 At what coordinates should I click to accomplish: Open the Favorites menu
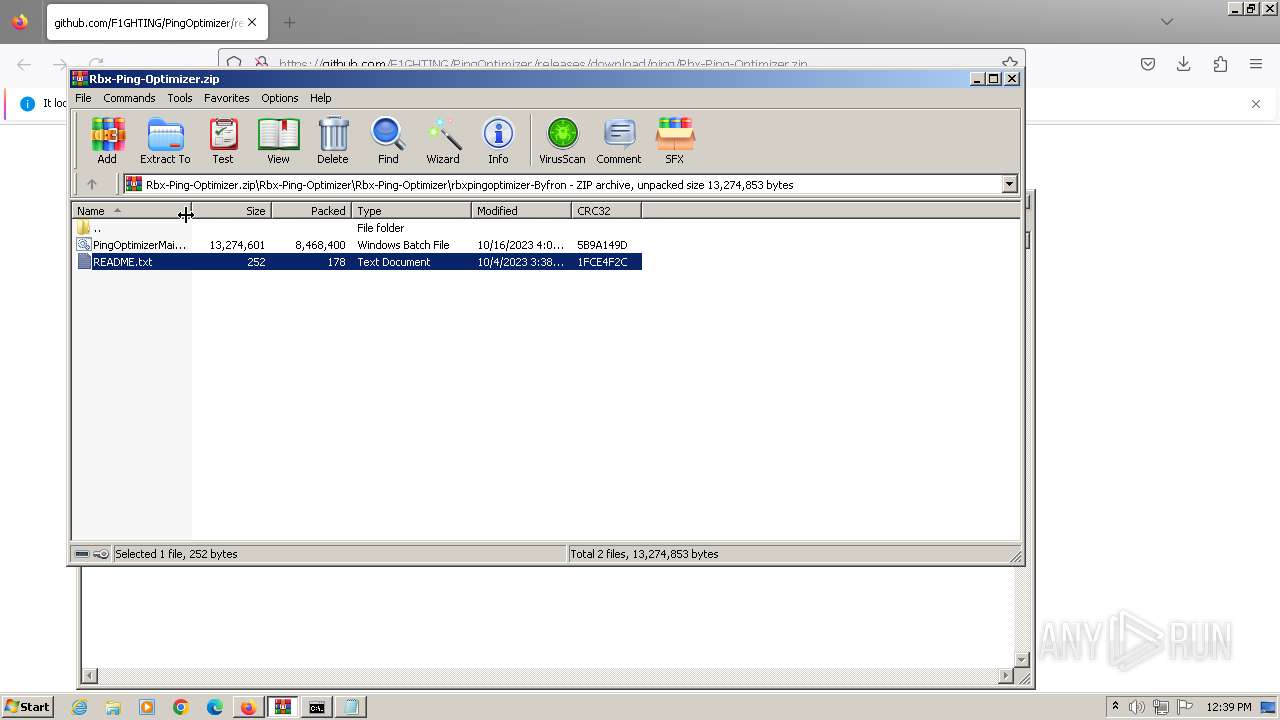tap(227, 98)
